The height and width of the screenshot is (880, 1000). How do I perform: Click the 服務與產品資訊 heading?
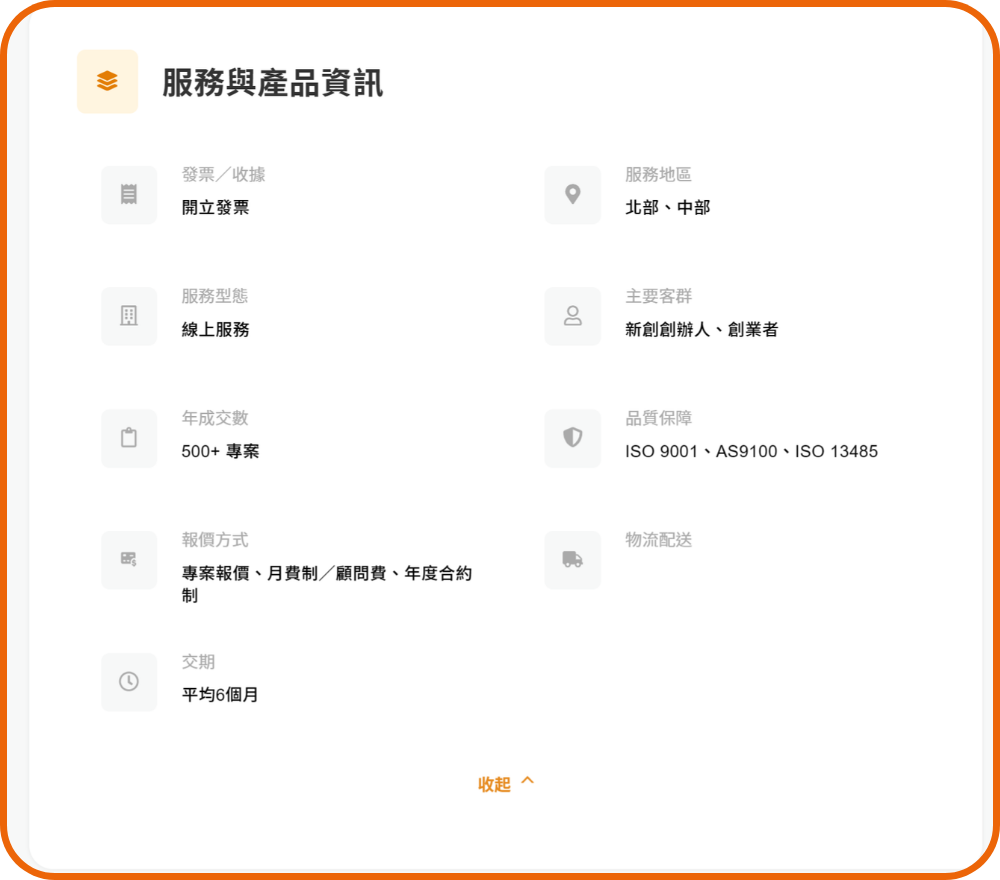click(x=272, y=84)
